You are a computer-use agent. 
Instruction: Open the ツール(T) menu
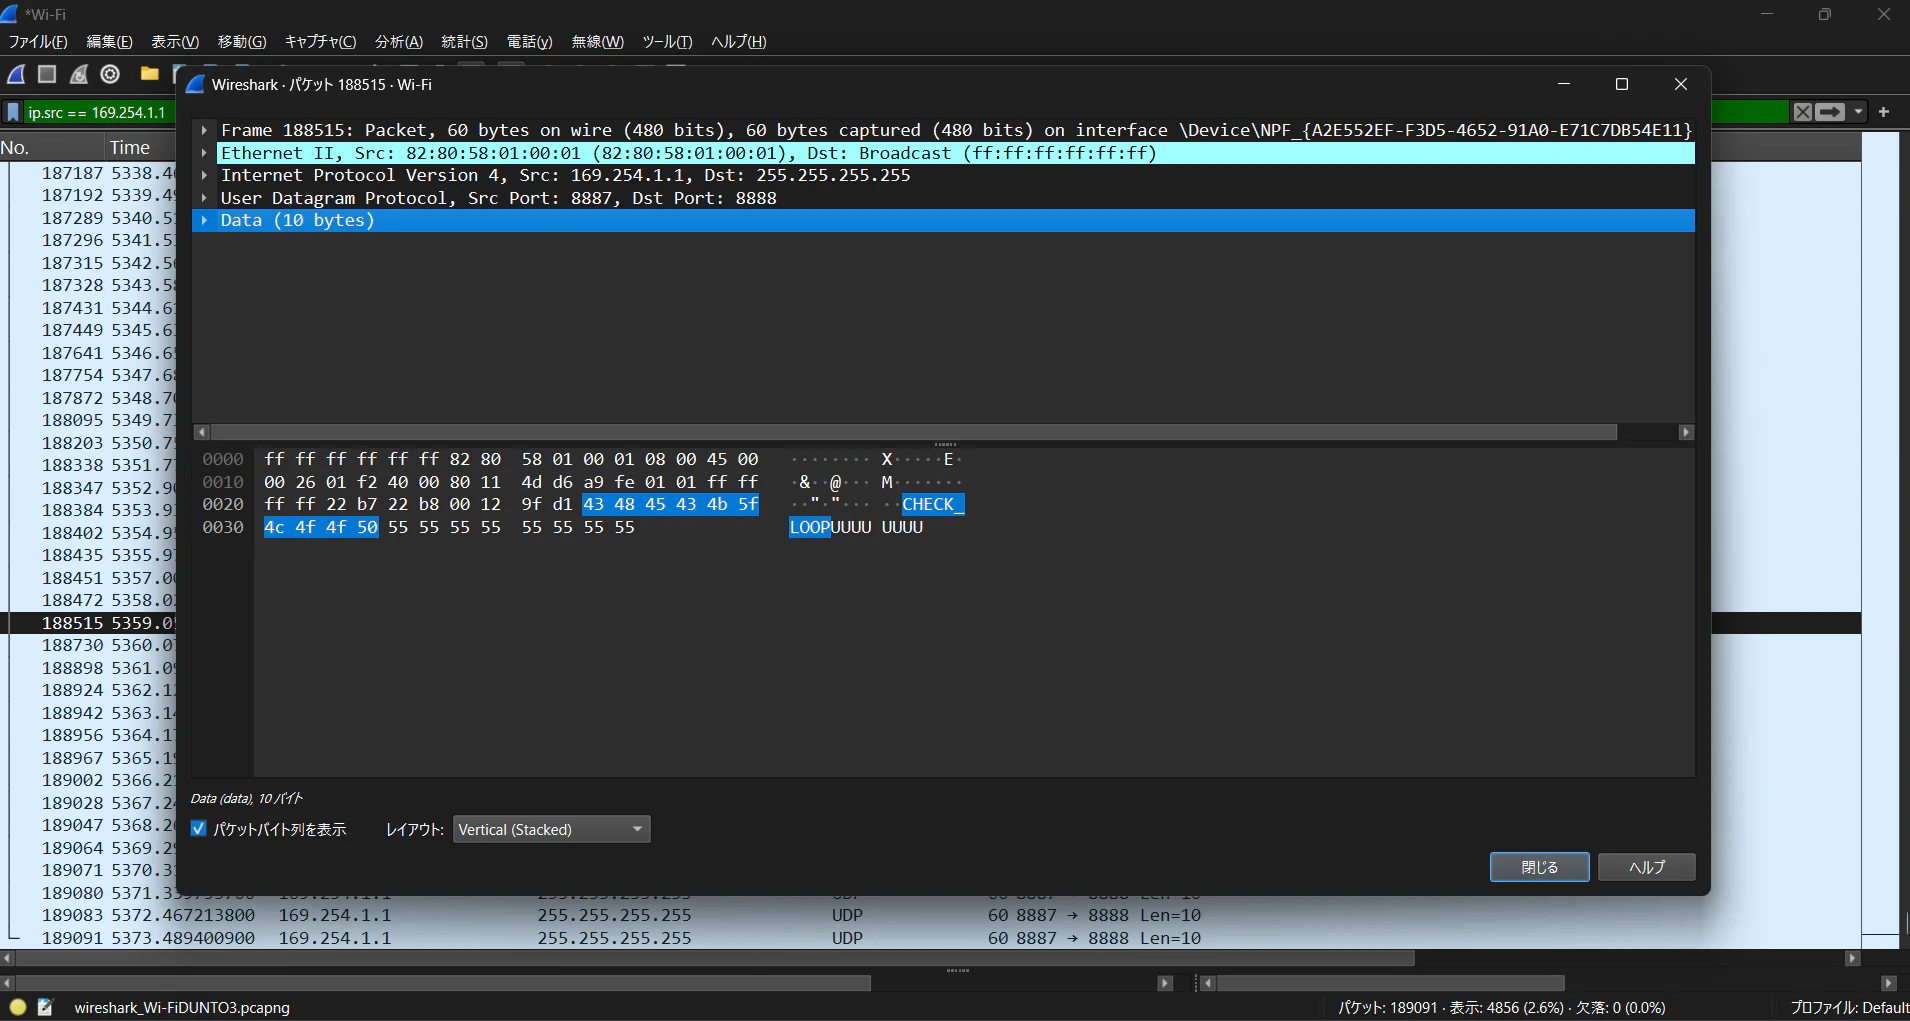coord(667,42)
